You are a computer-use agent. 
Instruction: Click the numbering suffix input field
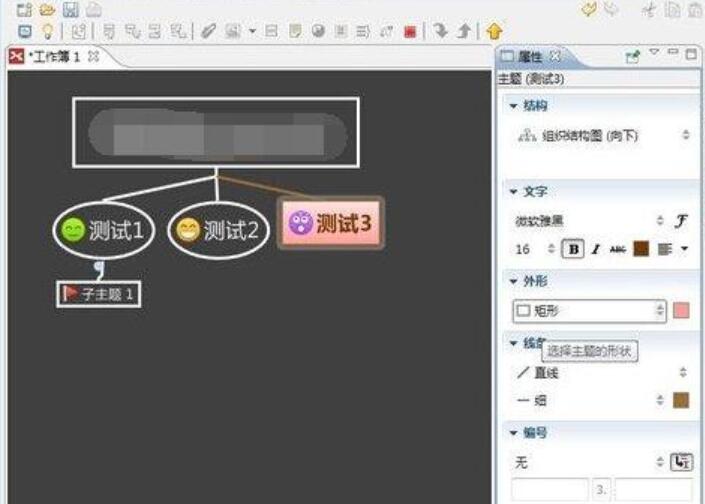click(x=653, y=490)
